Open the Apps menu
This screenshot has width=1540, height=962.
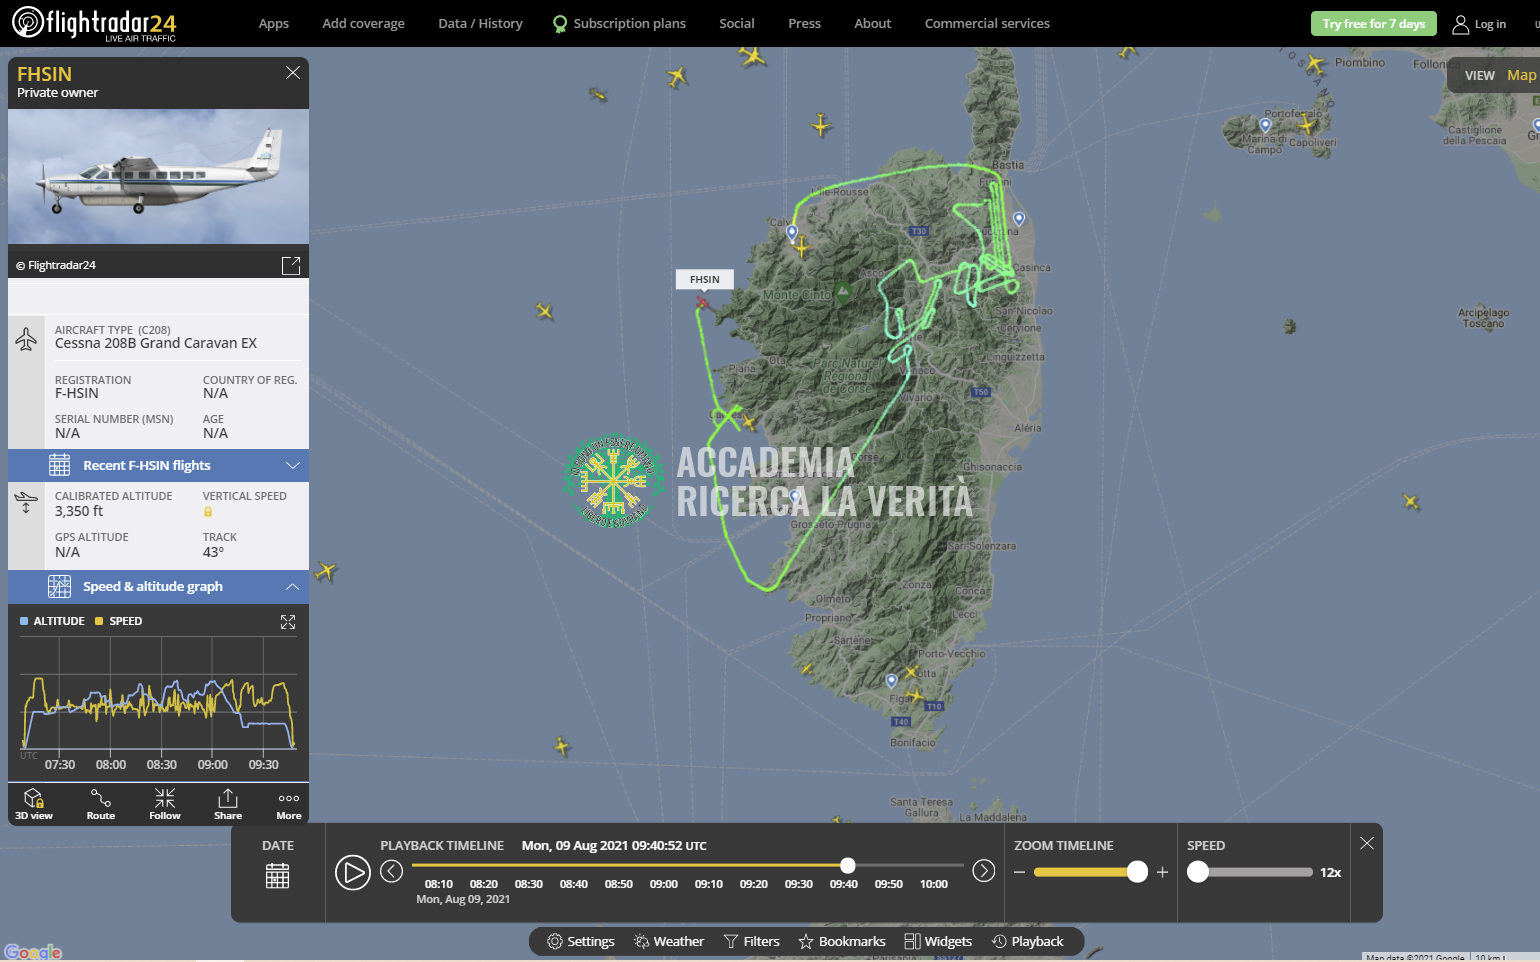click(273, 23)
